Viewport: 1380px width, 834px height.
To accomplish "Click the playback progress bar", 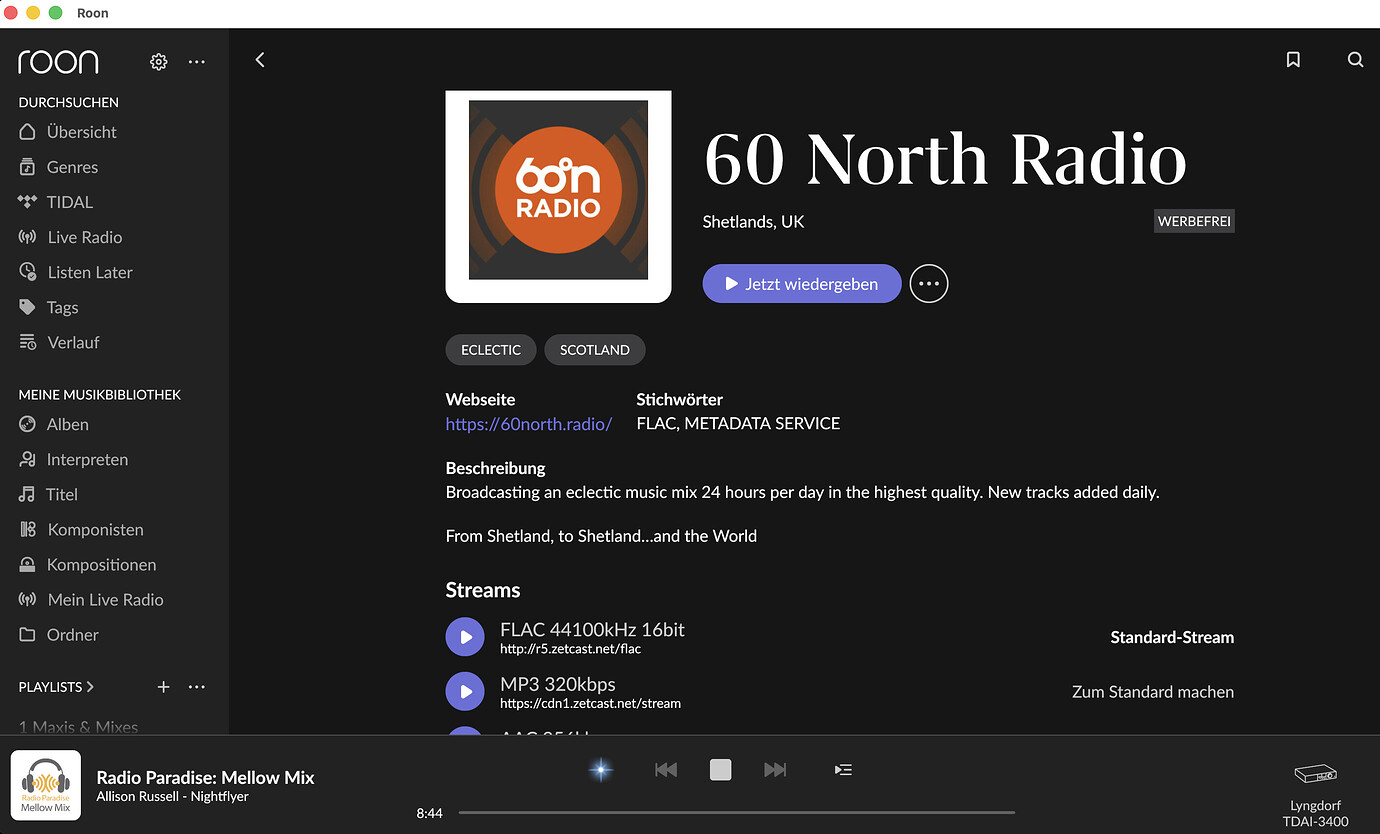I will tap(736, 813).
